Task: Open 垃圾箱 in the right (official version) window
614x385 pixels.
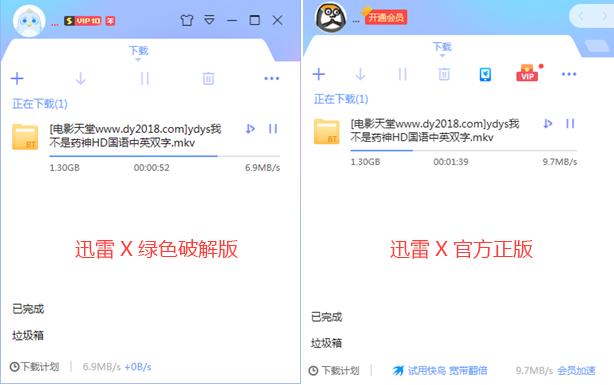Action: click(x=327, y=343)
